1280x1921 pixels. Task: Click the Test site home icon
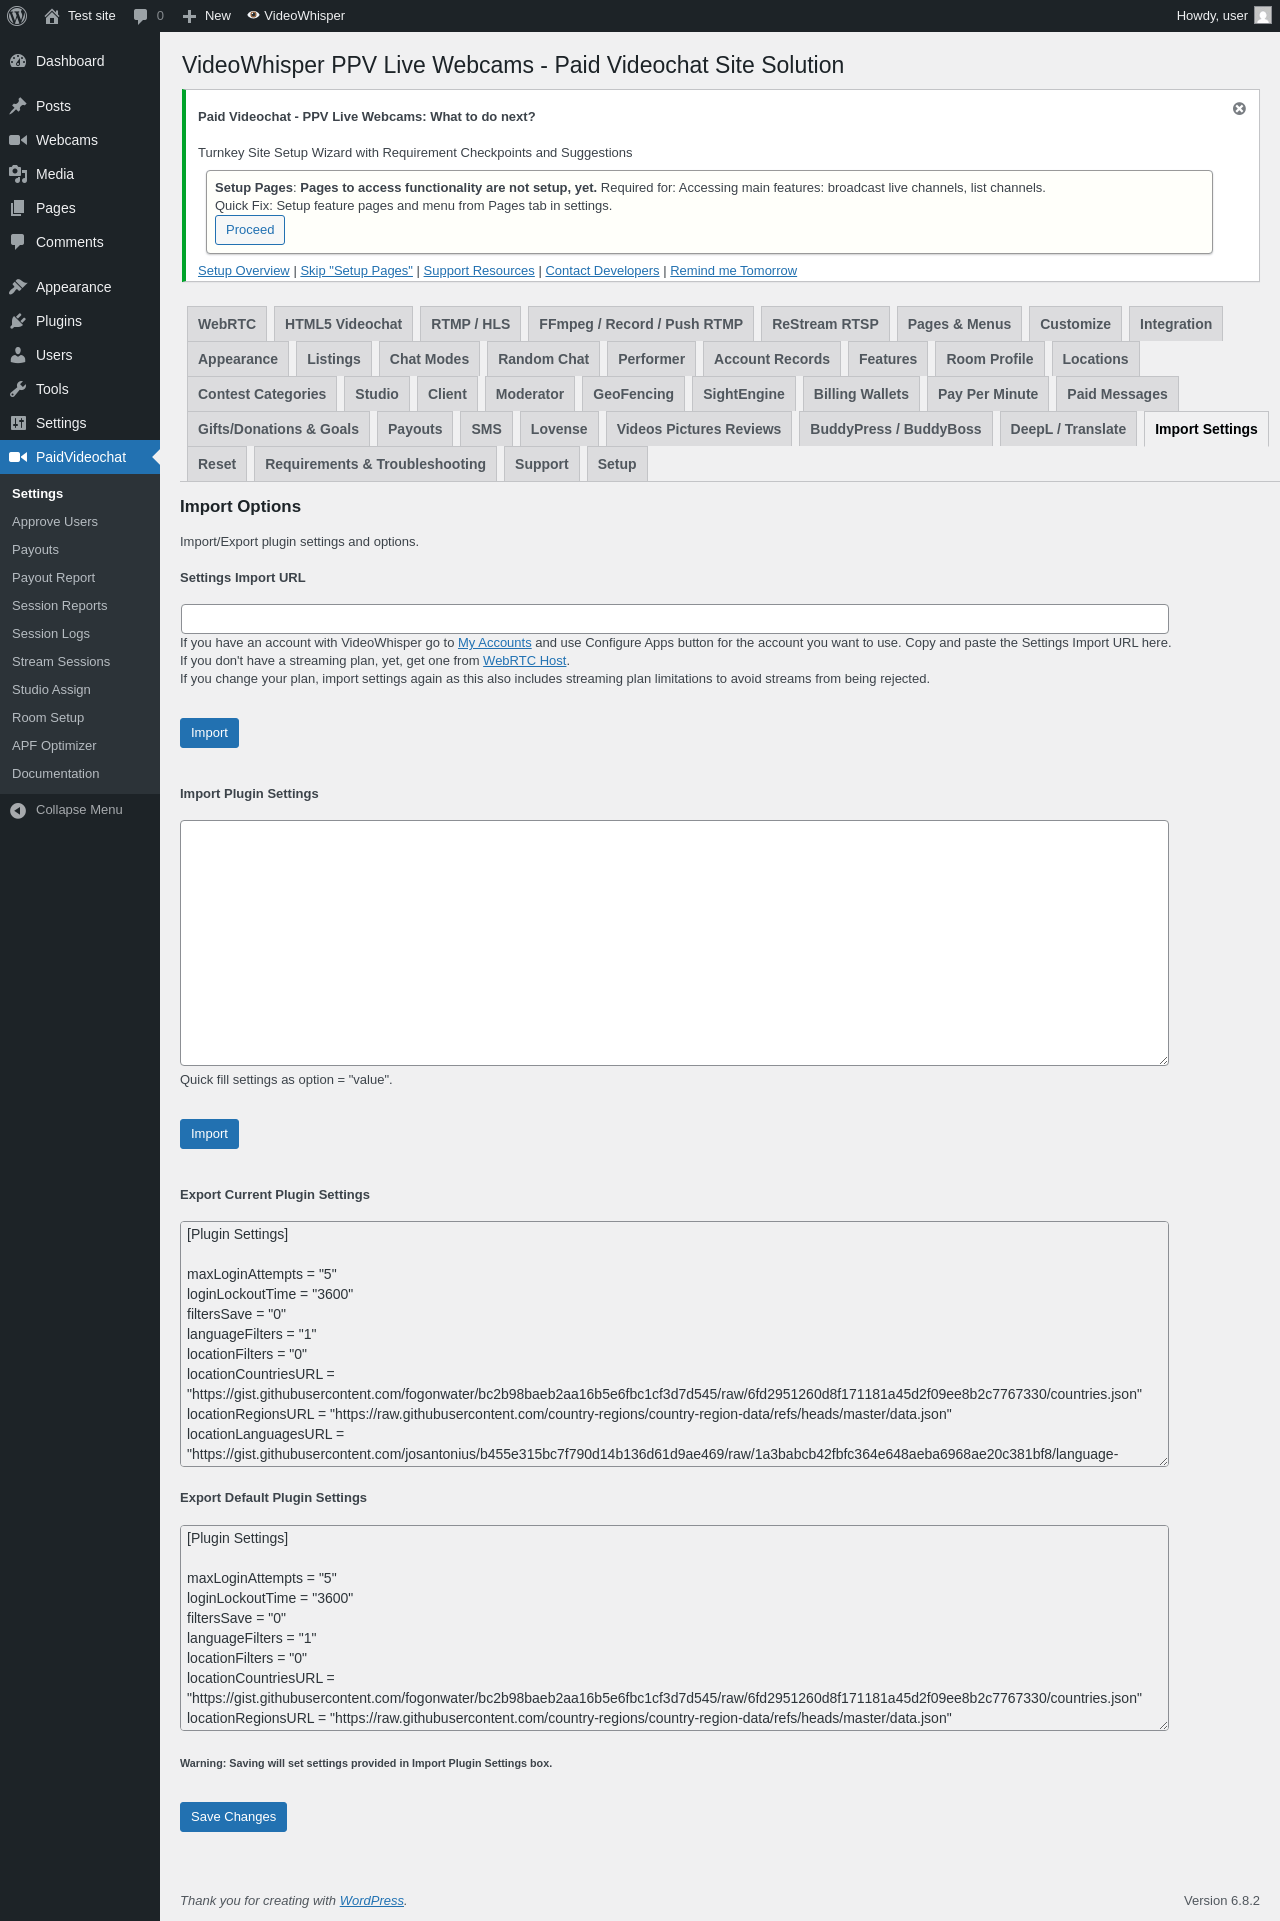[x=52, y=16]
